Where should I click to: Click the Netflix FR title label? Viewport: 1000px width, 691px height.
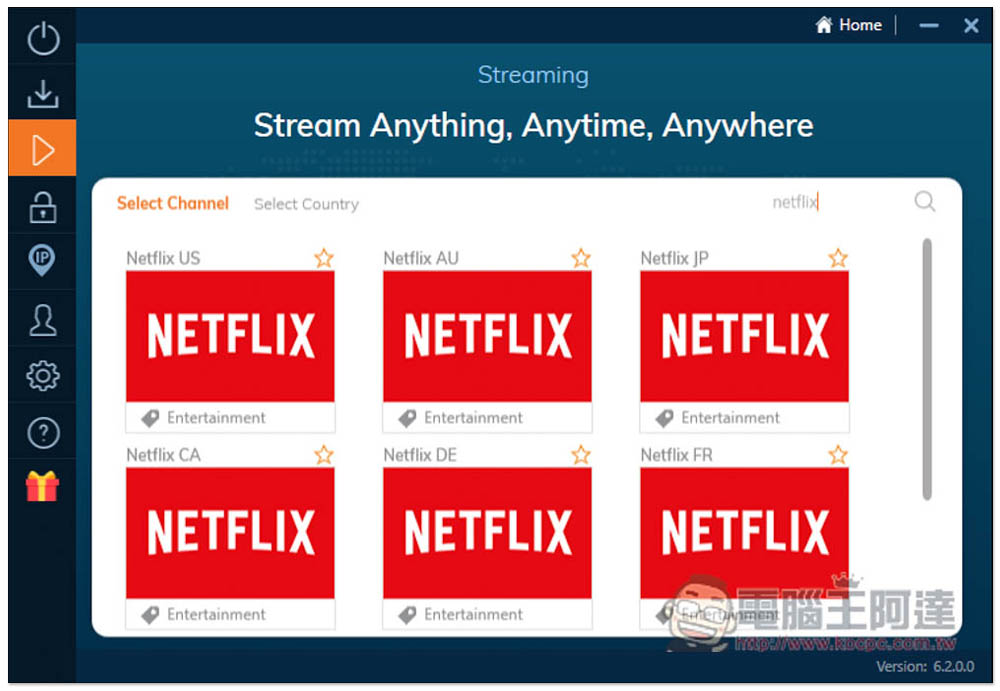677,454
